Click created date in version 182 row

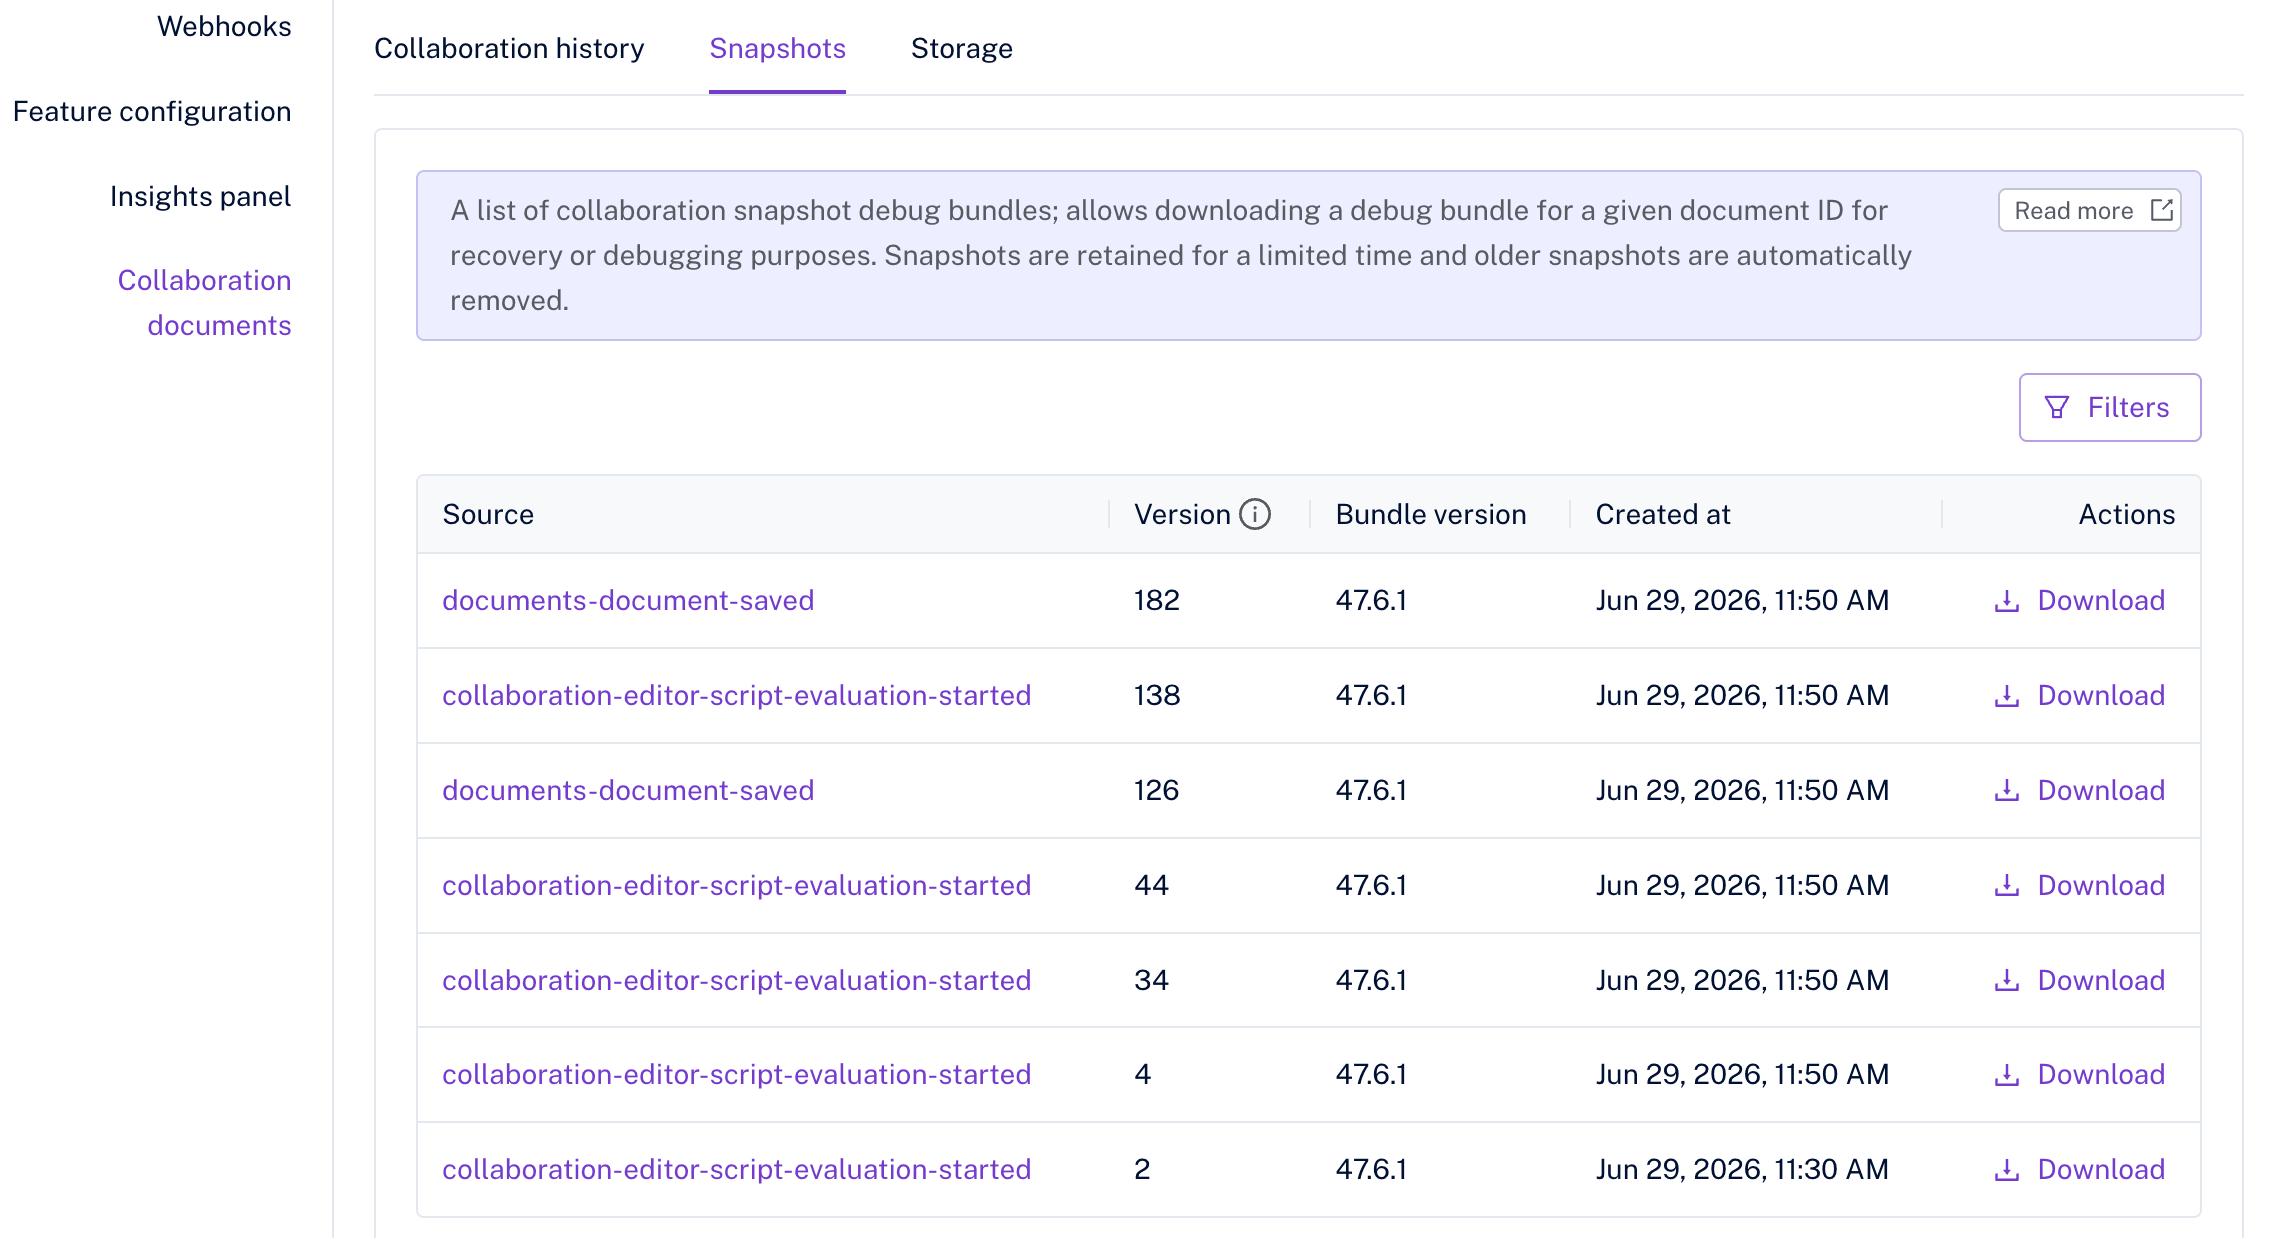[x=1742, y=600]
